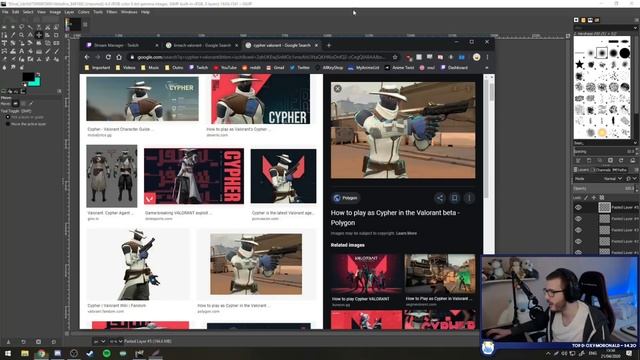Screen dimensions: 640x360
Task: Open the Filters menu
Action: 111,12
